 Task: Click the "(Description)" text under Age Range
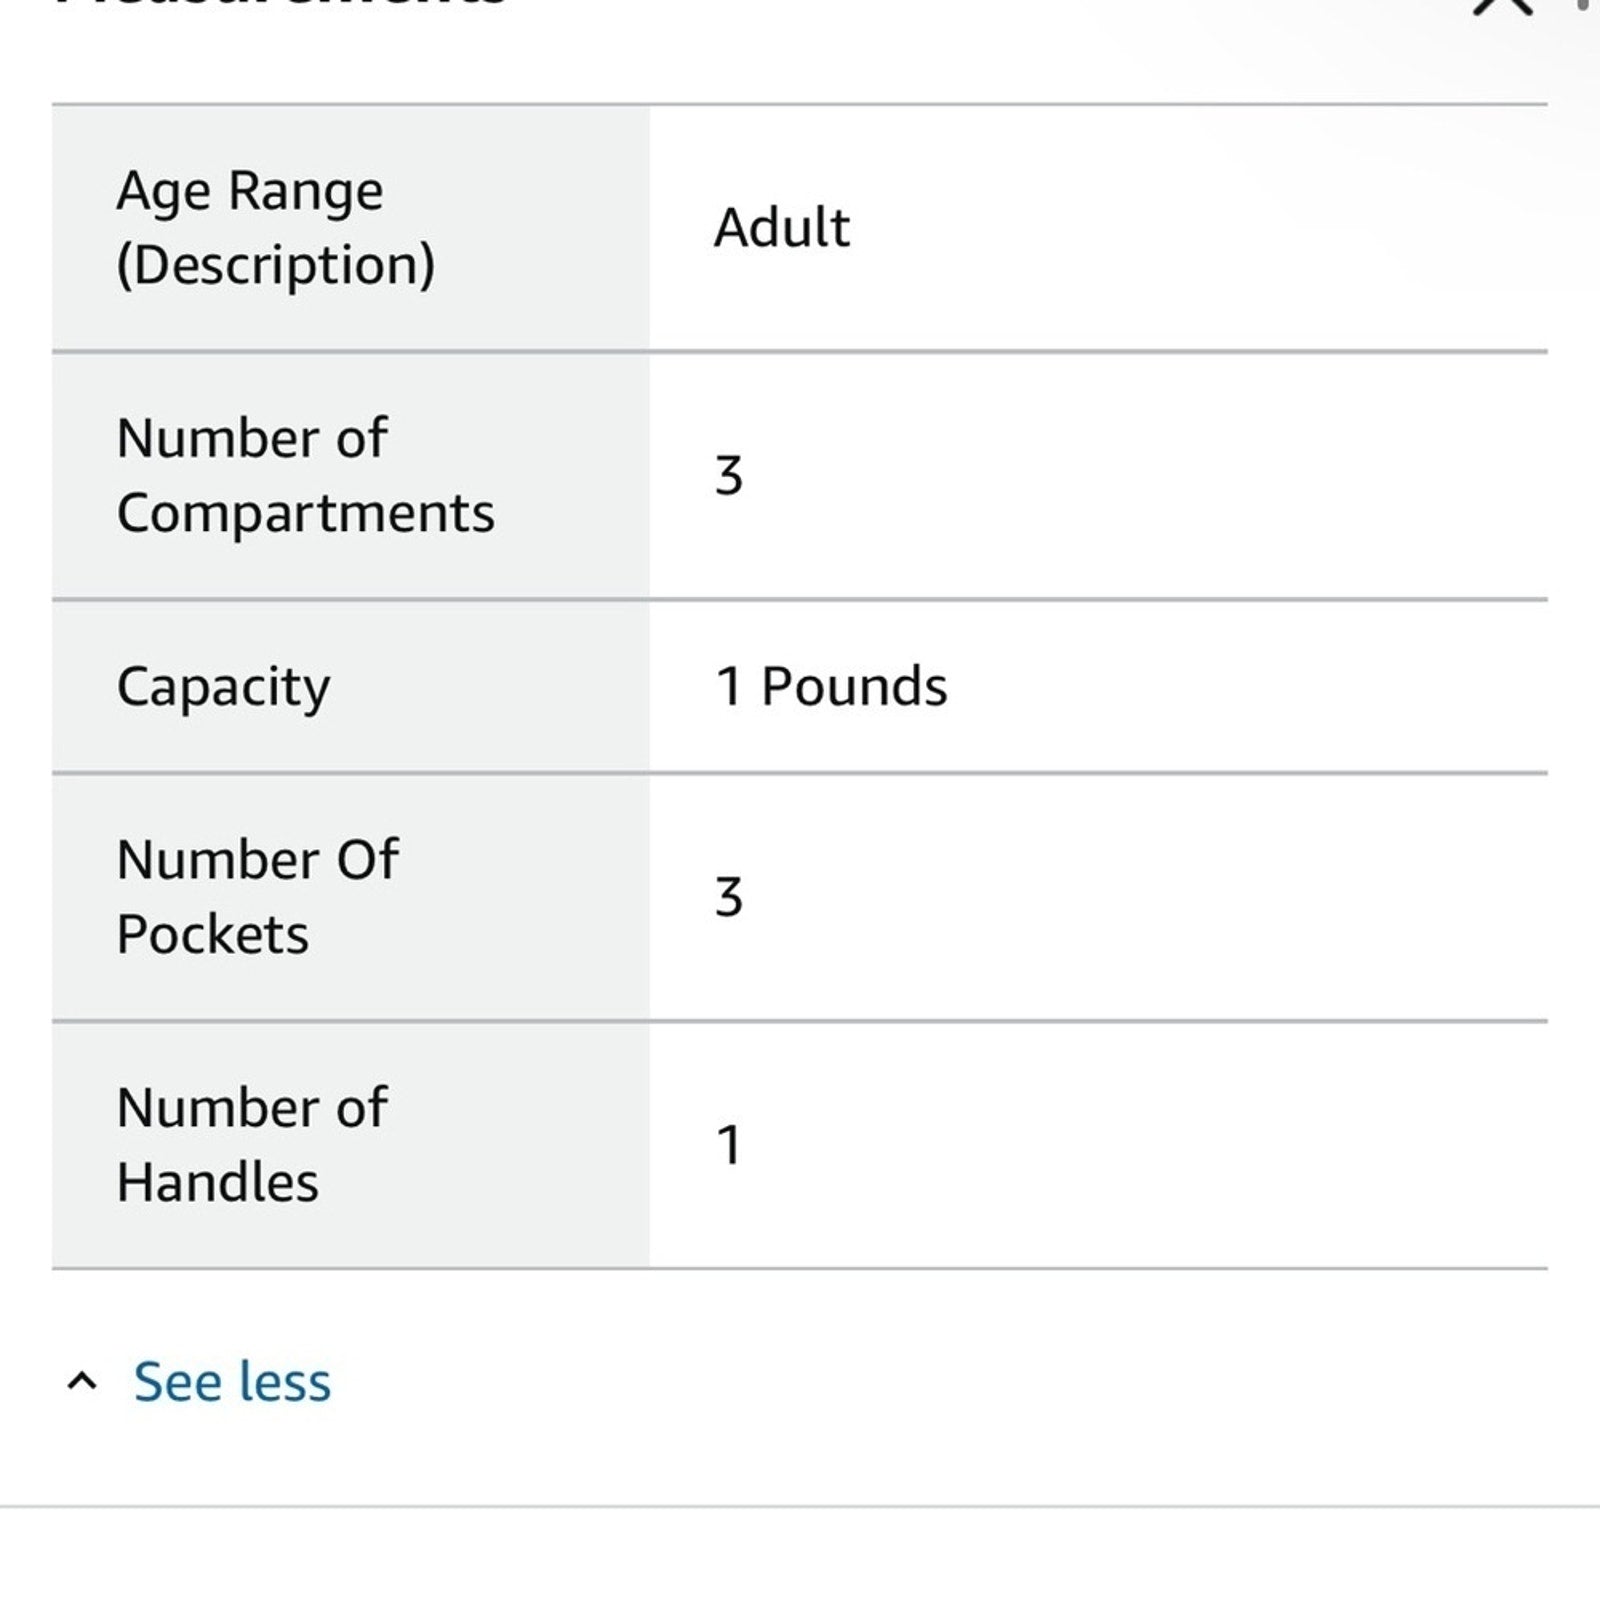pos(275,265)
